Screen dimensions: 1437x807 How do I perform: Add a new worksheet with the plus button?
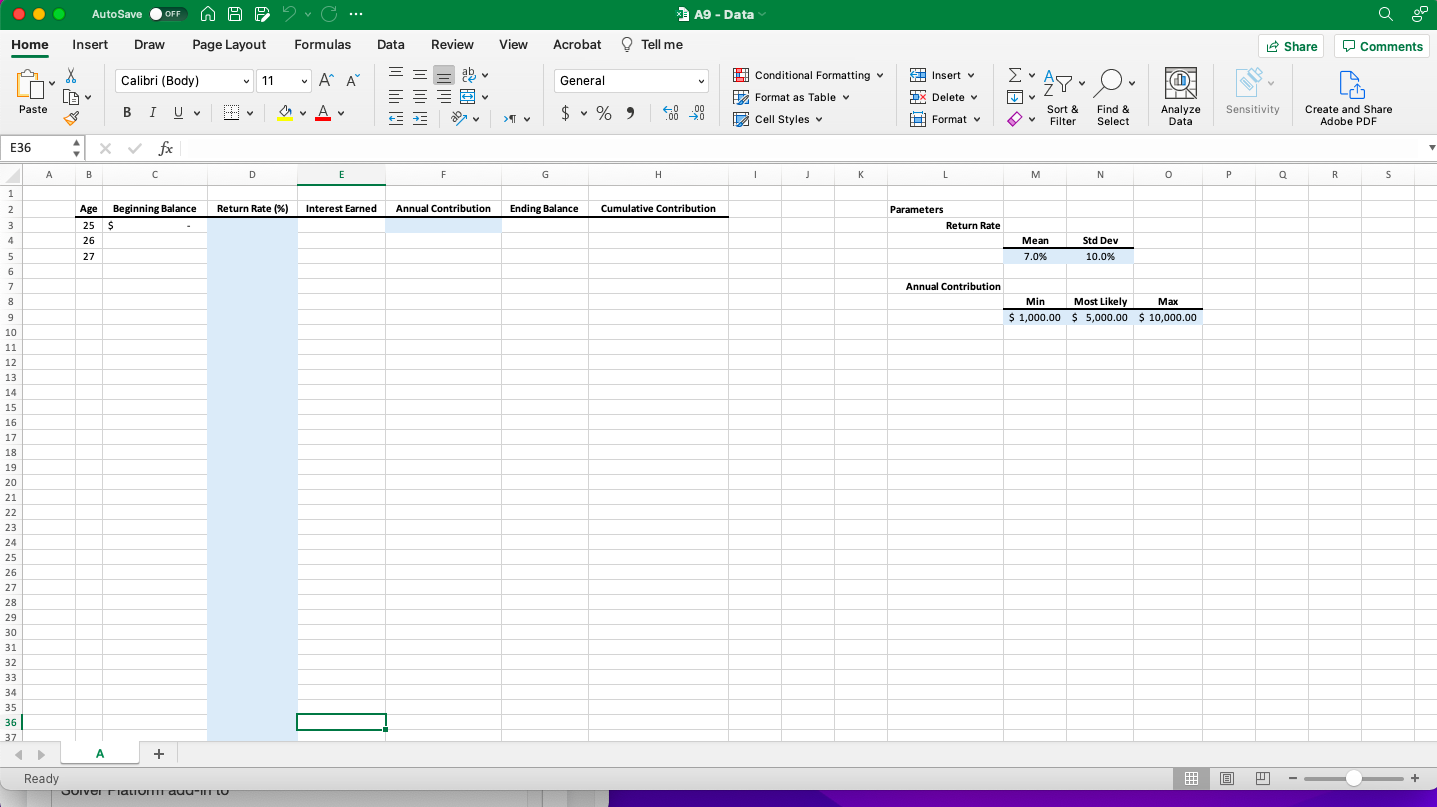coord(158,753)
